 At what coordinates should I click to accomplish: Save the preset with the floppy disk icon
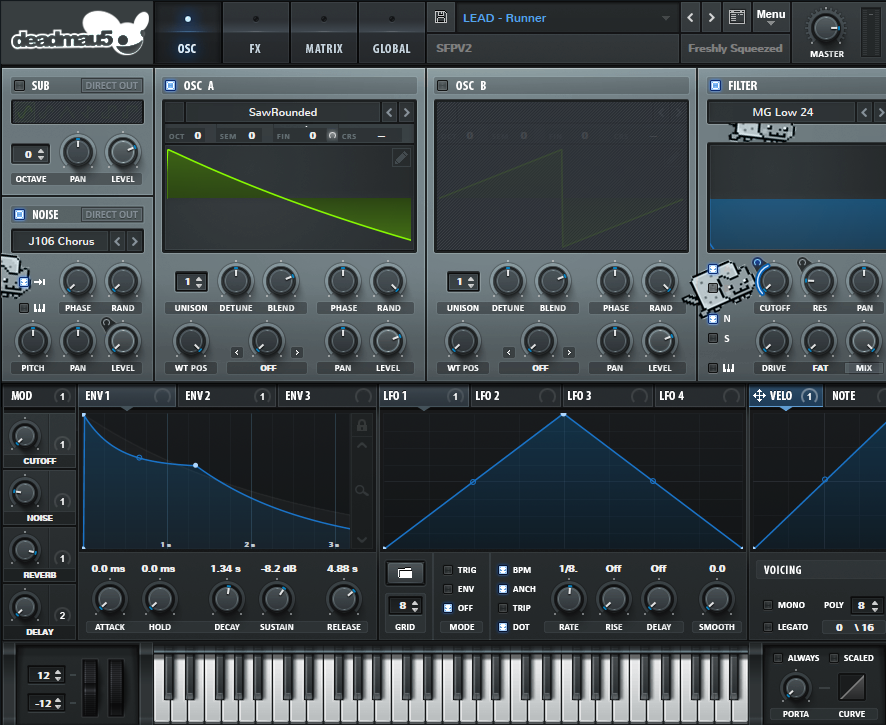coord(441,18)
